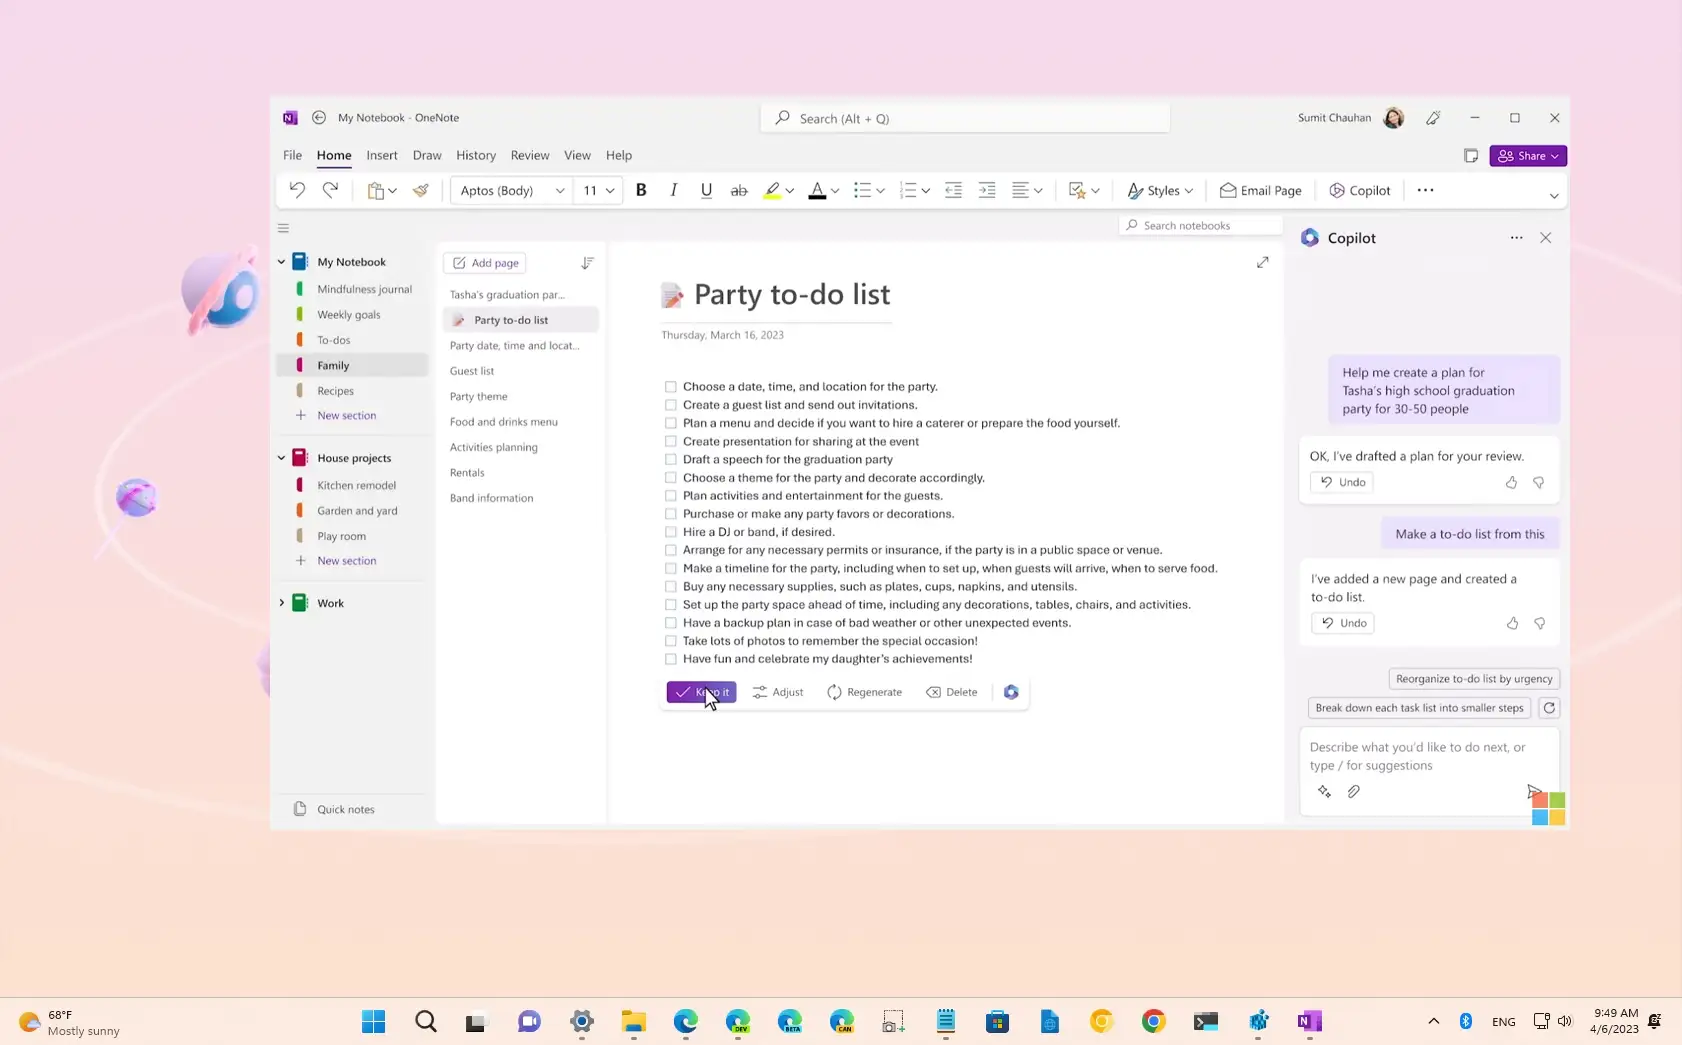The image size is (1682, 1045).
Task: Apply bold formatting
Action: 641,190
